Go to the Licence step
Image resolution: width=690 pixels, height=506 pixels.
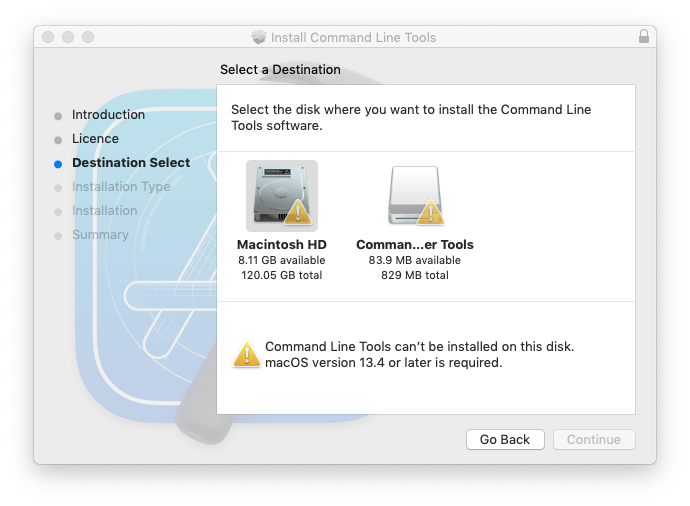[x=95, y=139]
